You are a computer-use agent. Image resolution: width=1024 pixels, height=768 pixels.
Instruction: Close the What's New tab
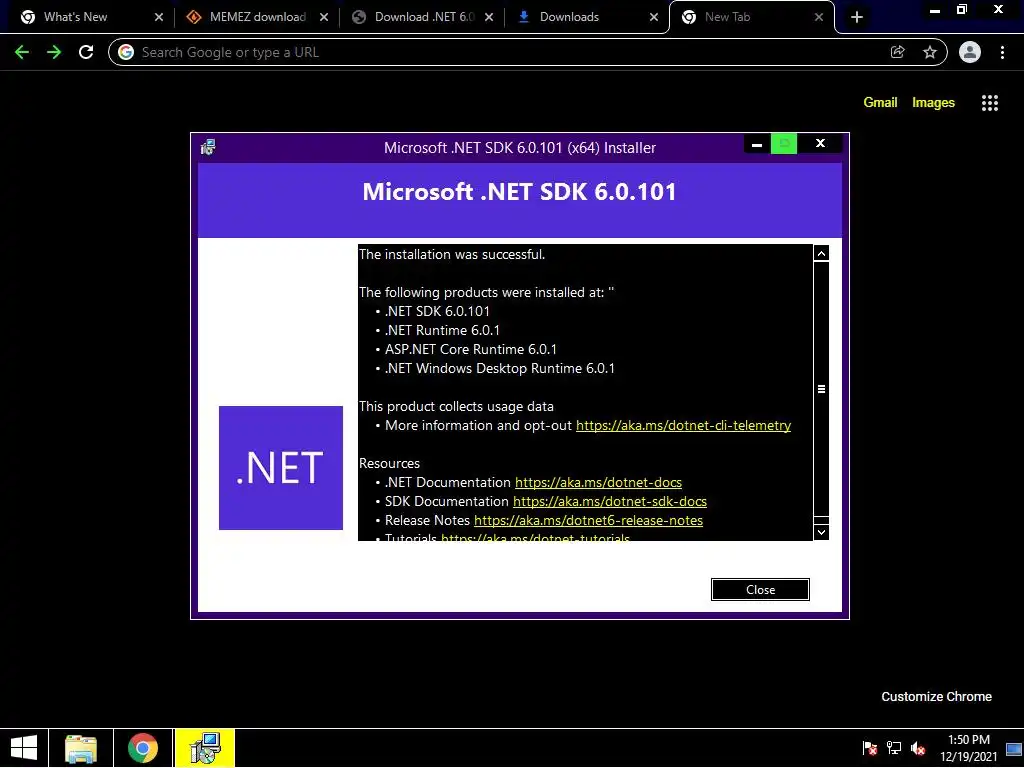159,17
